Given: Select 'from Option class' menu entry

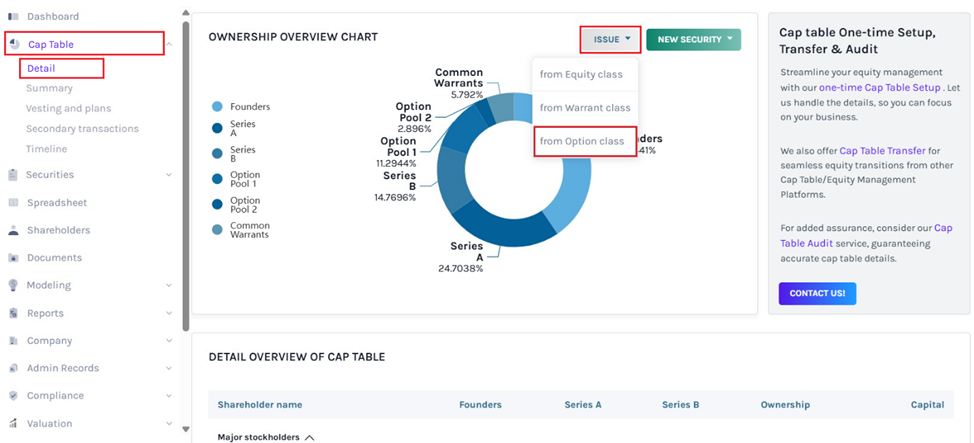Looking at the screenshot, I should 583,141.
